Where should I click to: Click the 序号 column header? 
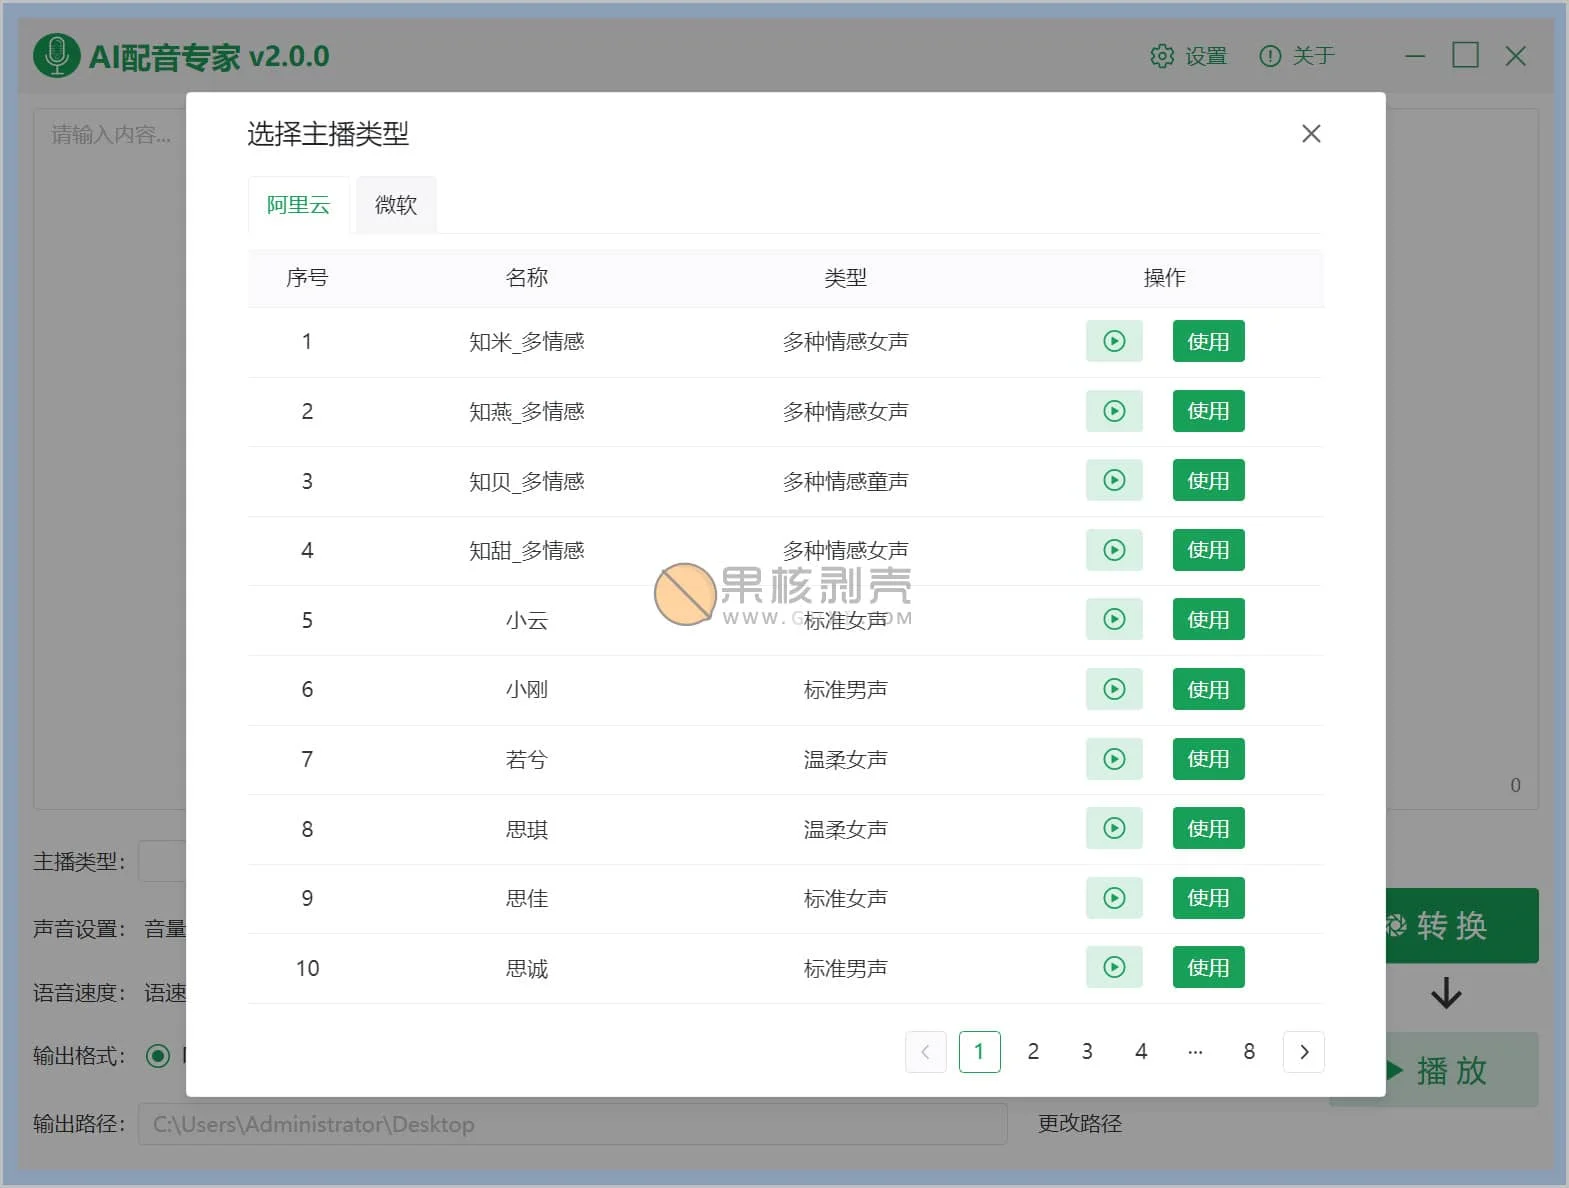(x=307, y=278)
